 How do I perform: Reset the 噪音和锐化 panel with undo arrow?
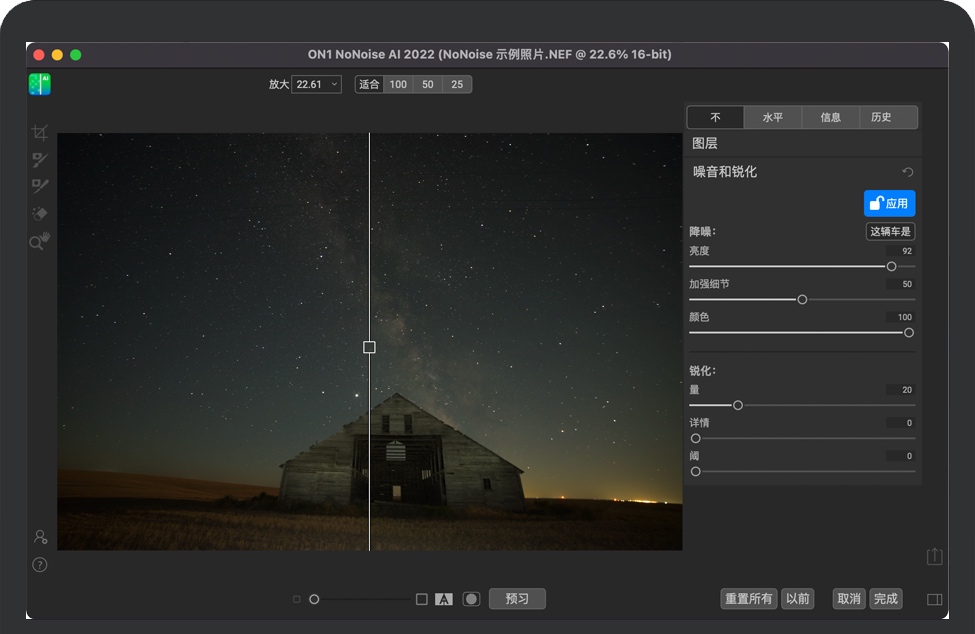[x=907, y=172]
